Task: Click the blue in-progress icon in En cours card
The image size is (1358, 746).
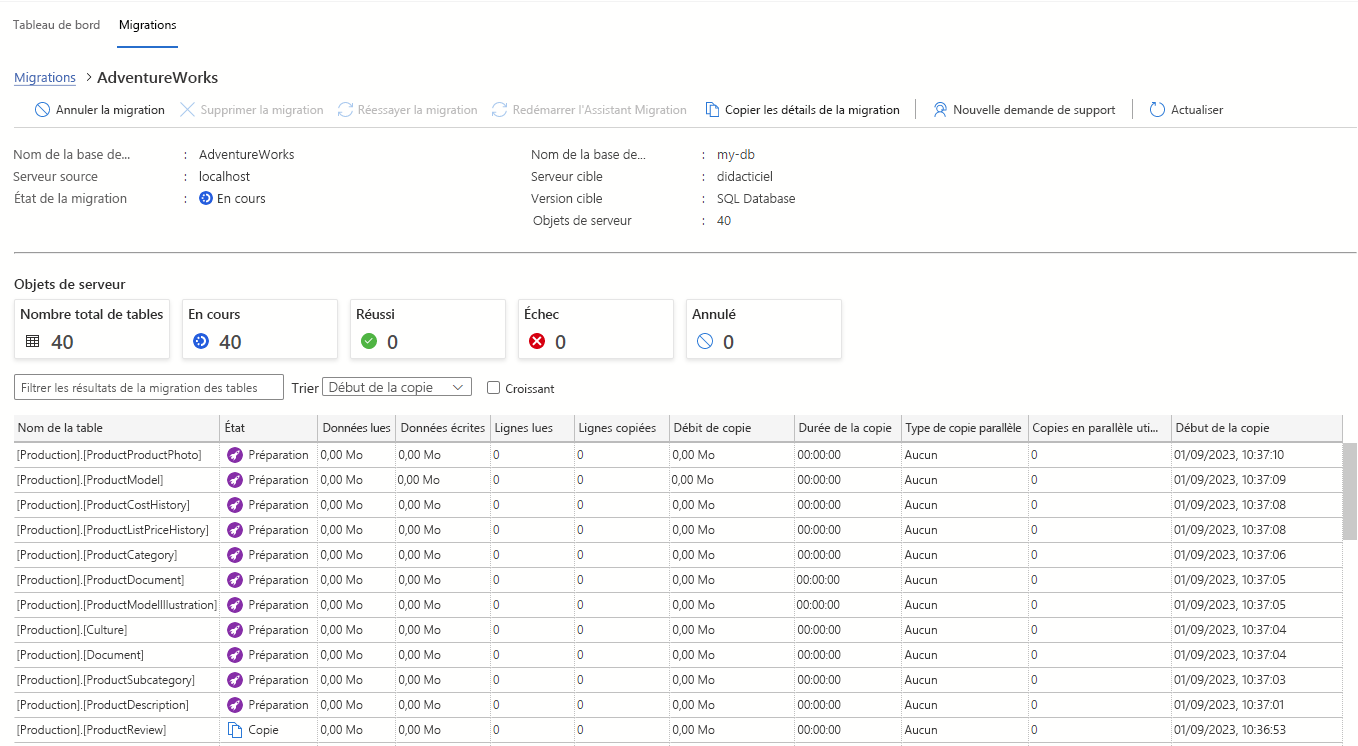Action: (201, 342)
